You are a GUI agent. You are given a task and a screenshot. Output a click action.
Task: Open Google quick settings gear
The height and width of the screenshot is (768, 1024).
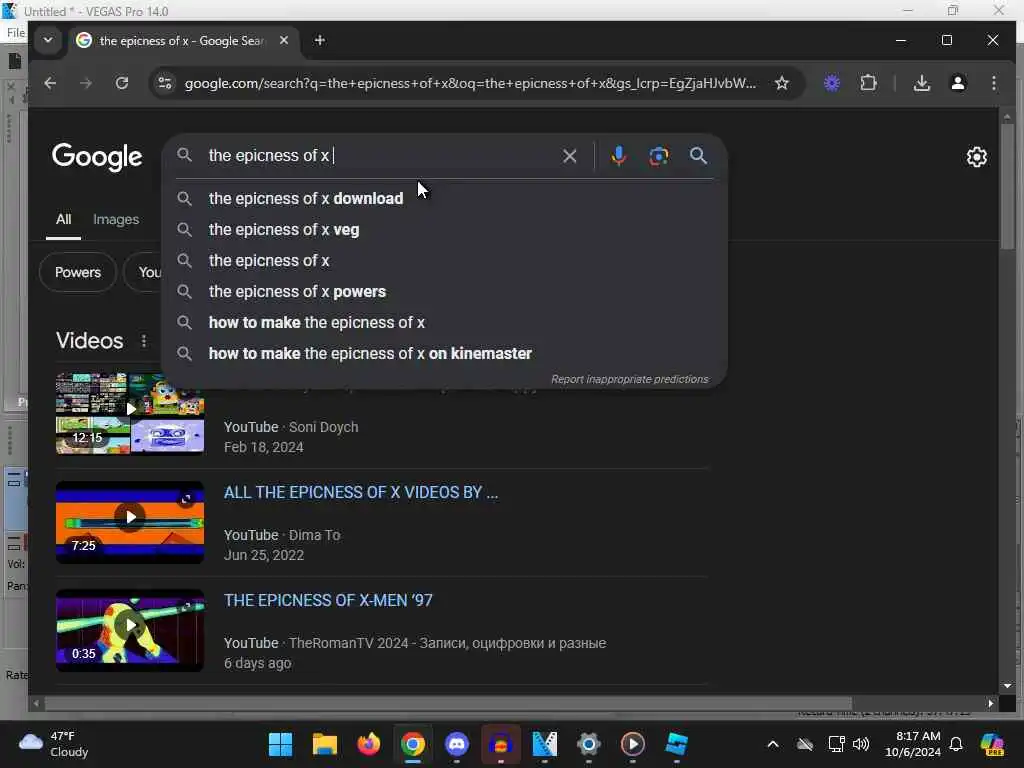point(976,157)
